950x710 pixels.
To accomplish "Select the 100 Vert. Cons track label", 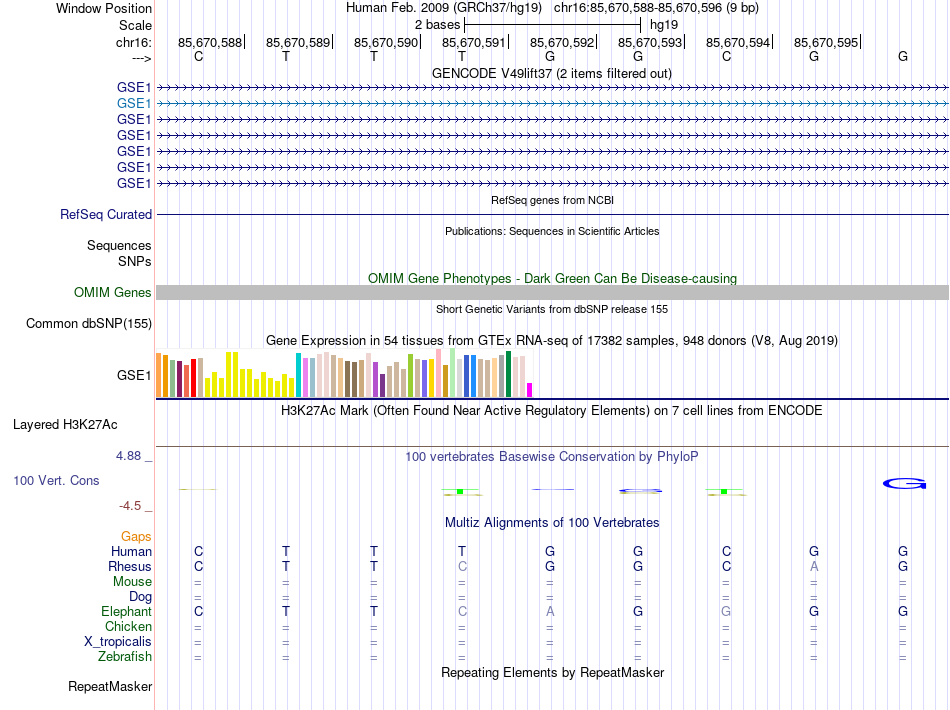I will [x=56, y=481].
